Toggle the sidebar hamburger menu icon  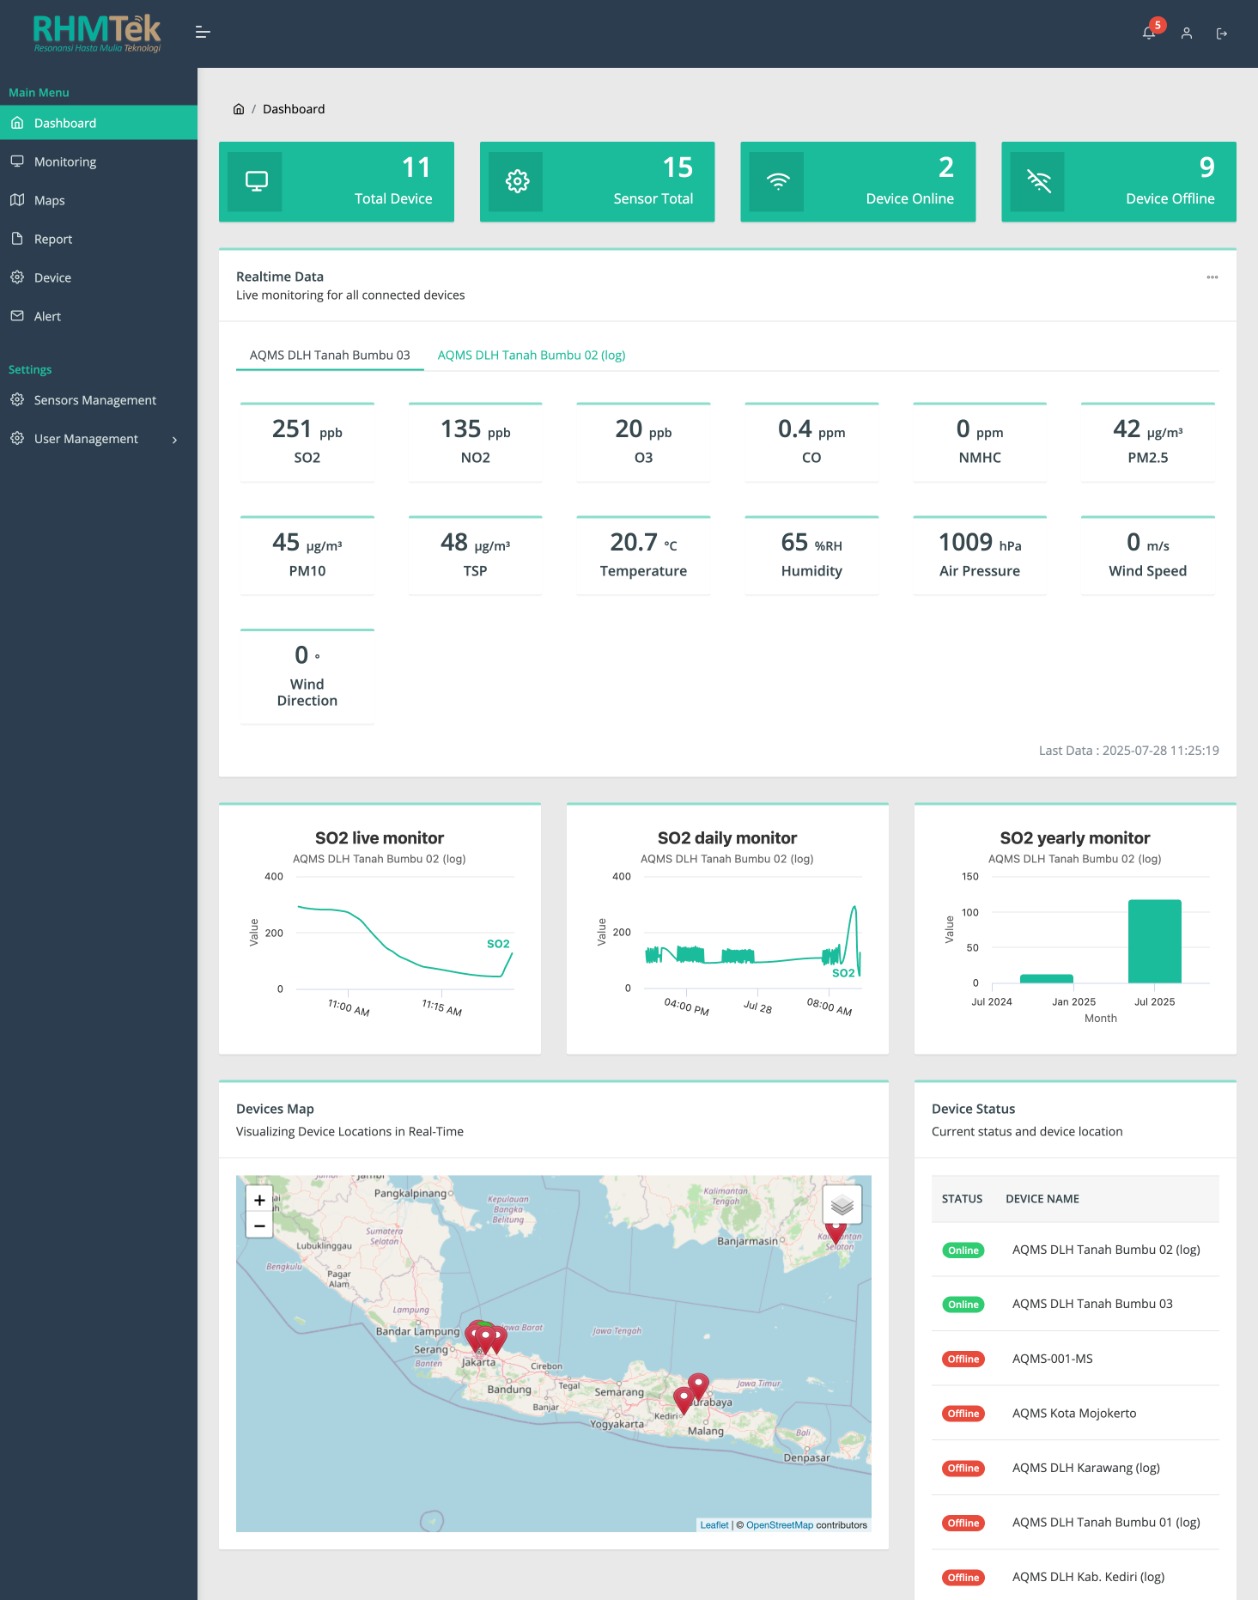click(202, 32)
